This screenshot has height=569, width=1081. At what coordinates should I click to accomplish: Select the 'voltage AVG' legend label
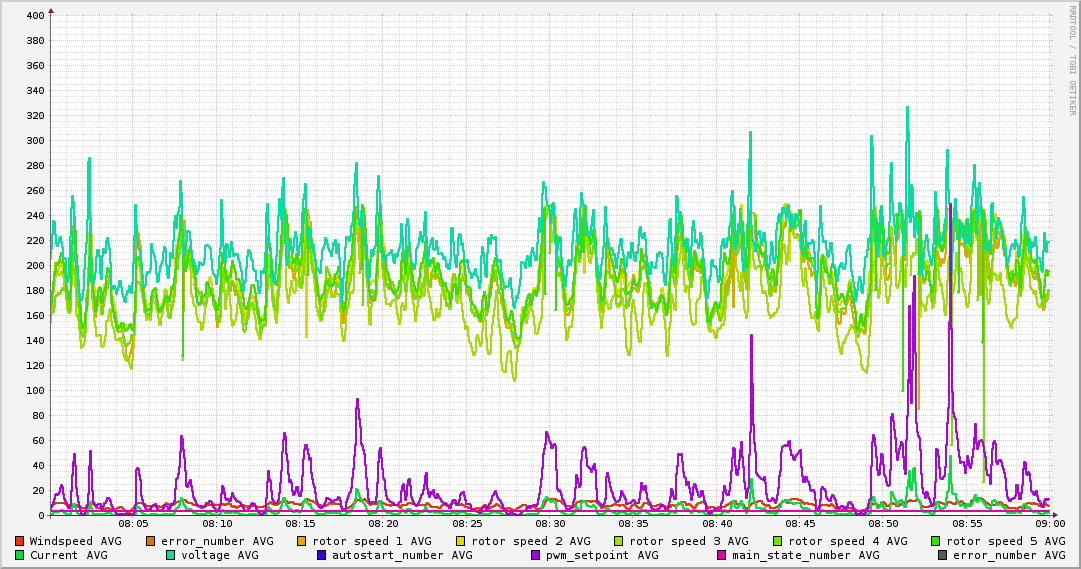[x=220, y=555]
